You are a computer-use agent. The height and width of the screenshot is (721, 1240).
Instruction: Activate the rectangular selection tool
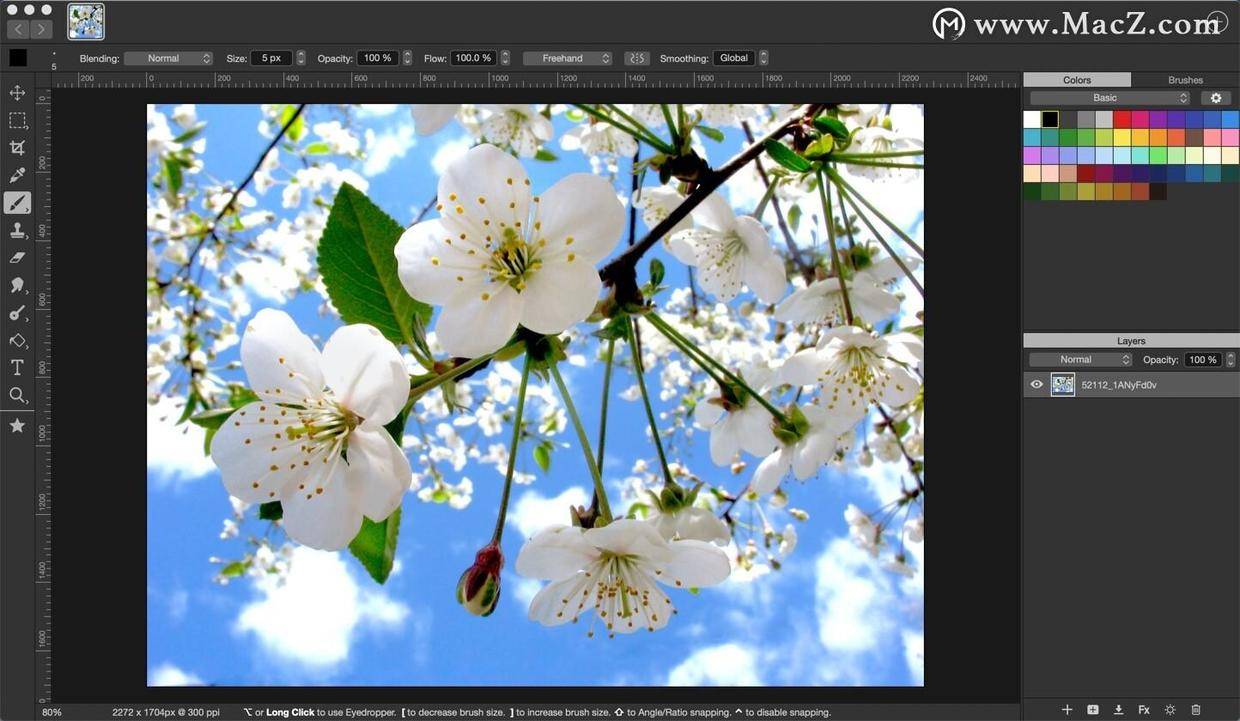[17, 120]
